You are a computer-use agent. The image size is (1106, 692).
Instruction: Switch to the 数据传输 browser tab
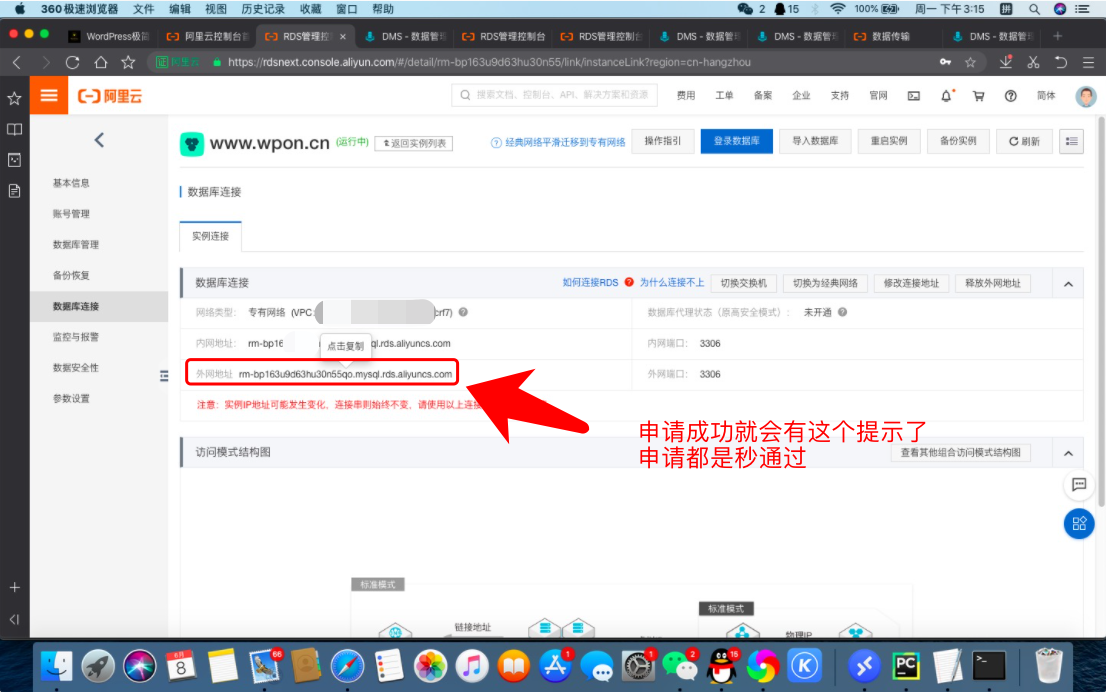(891, 37)
